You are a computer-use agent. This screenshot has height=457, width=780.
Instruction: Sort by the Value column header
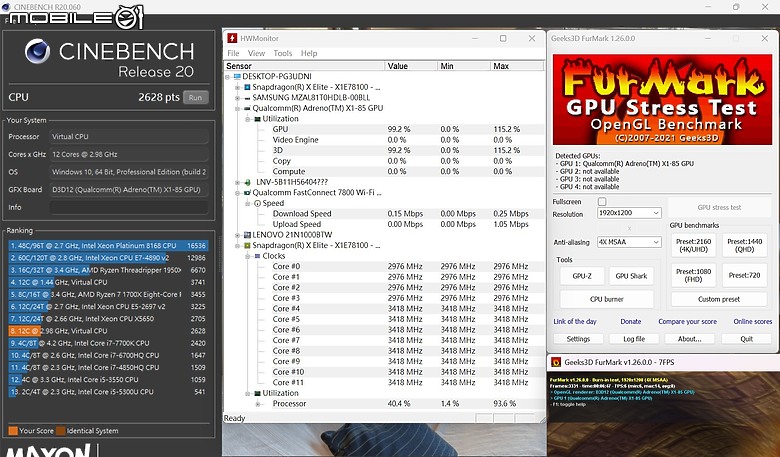pyautogui.click(x=411, y=66)
